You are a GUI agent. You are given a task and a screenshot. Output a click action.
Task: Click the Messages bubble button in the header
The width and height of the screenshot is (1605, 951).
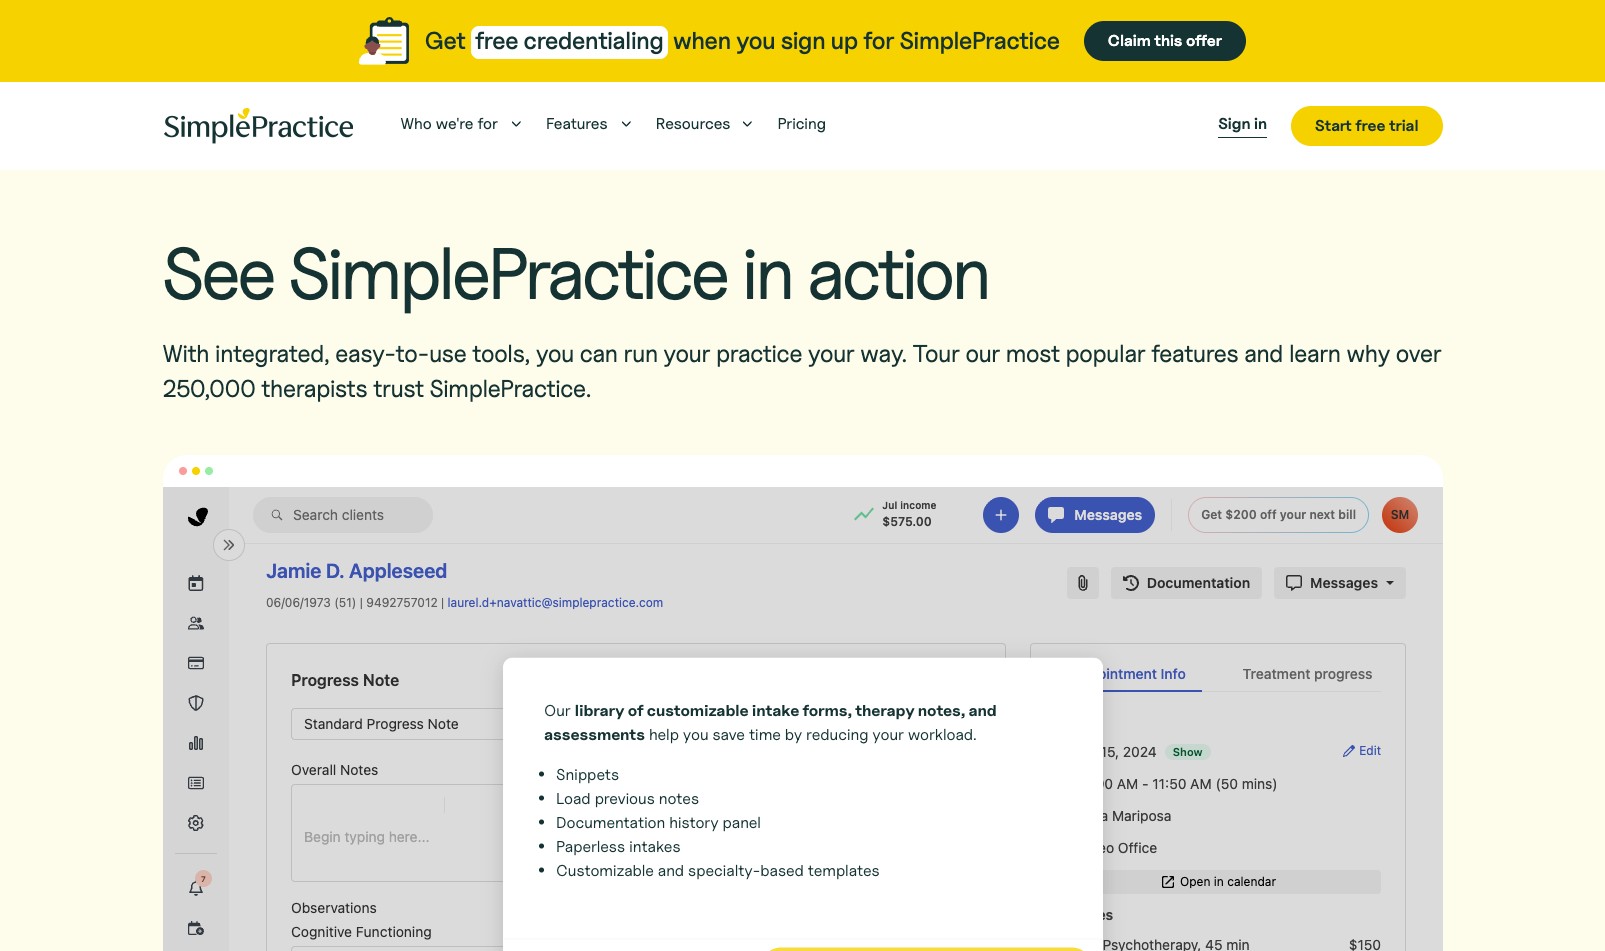pos(1094,515)
